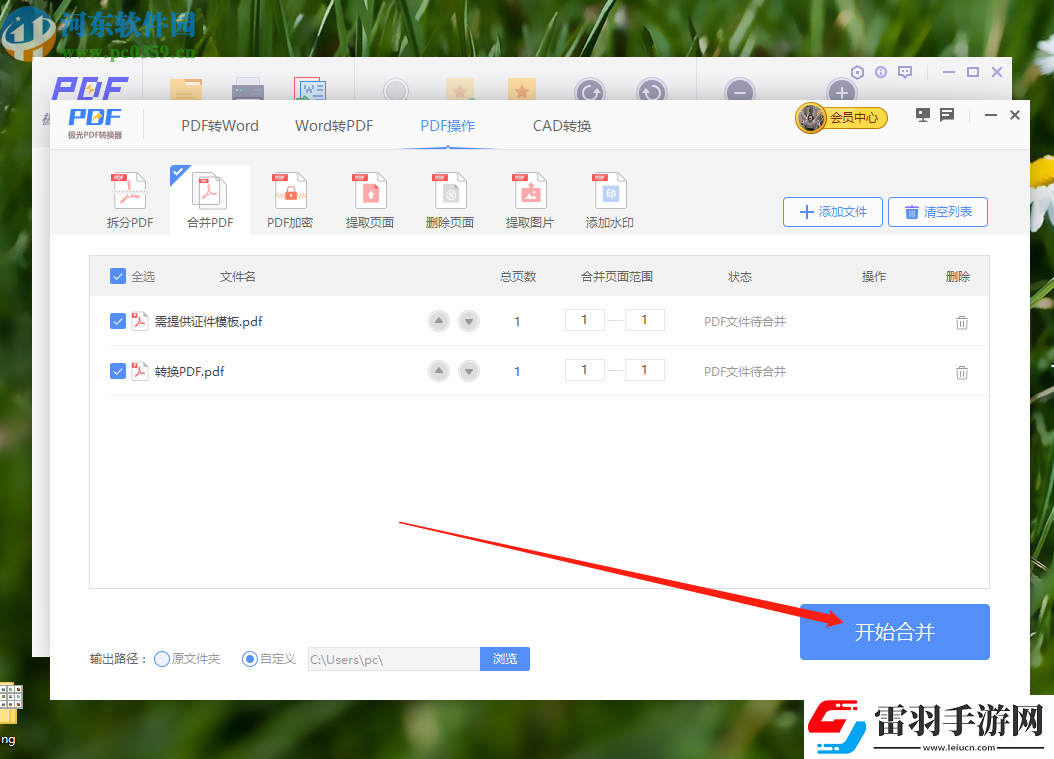Viewport: 1054px width, 759px height.
Task: Open the CAD转换 tab
Action: pyautogui.click(x=562, y=125)
